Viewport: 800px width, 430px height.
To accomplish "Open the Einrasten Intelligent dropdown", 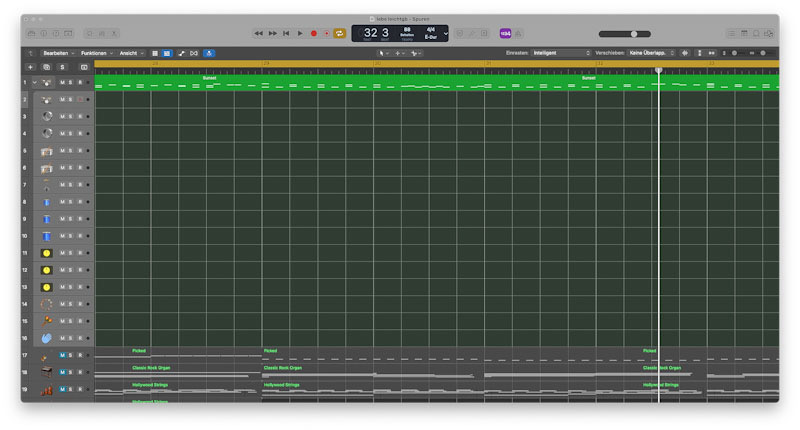I will [x=561, y=53].
